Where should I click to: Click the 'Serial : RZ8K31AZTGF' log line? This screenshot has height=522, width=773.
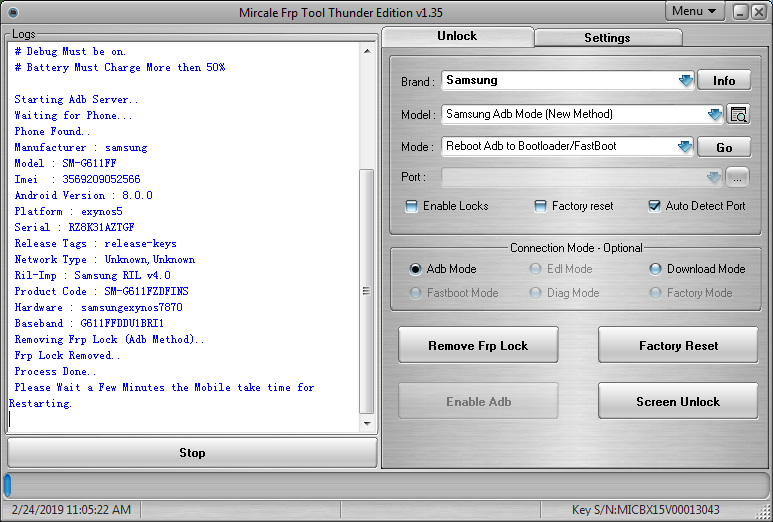pyautogui.click(x=74, y=227)
